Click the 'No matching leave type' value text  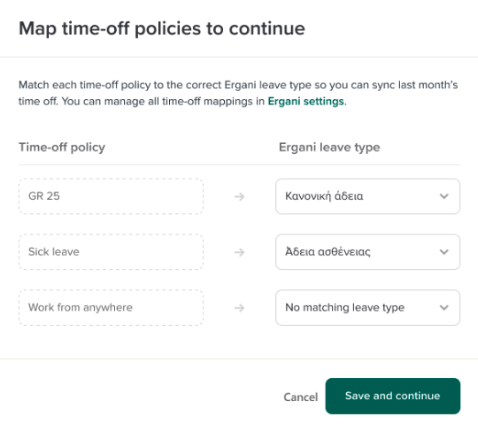coord(345,307)
